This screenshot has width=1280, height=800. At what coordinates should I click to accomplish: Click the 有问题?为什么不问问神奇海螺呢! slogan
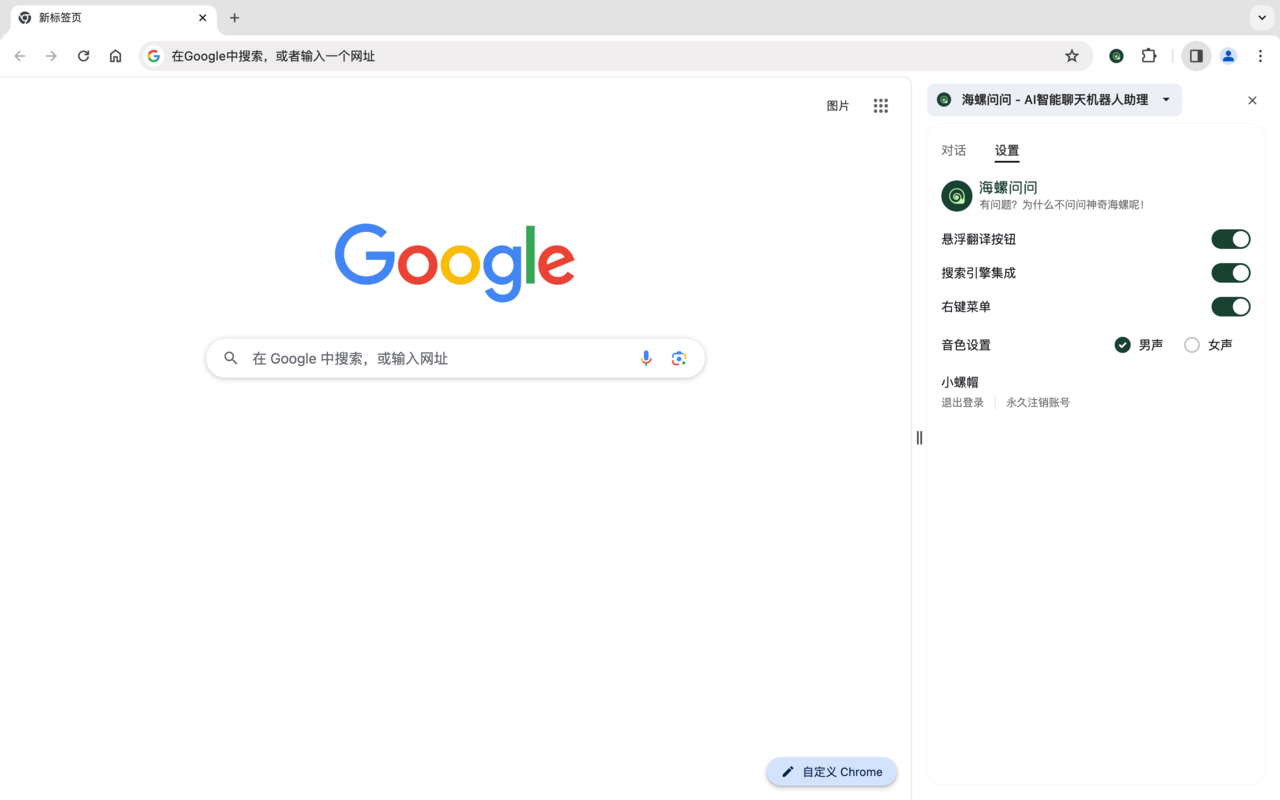(1061, 205)
